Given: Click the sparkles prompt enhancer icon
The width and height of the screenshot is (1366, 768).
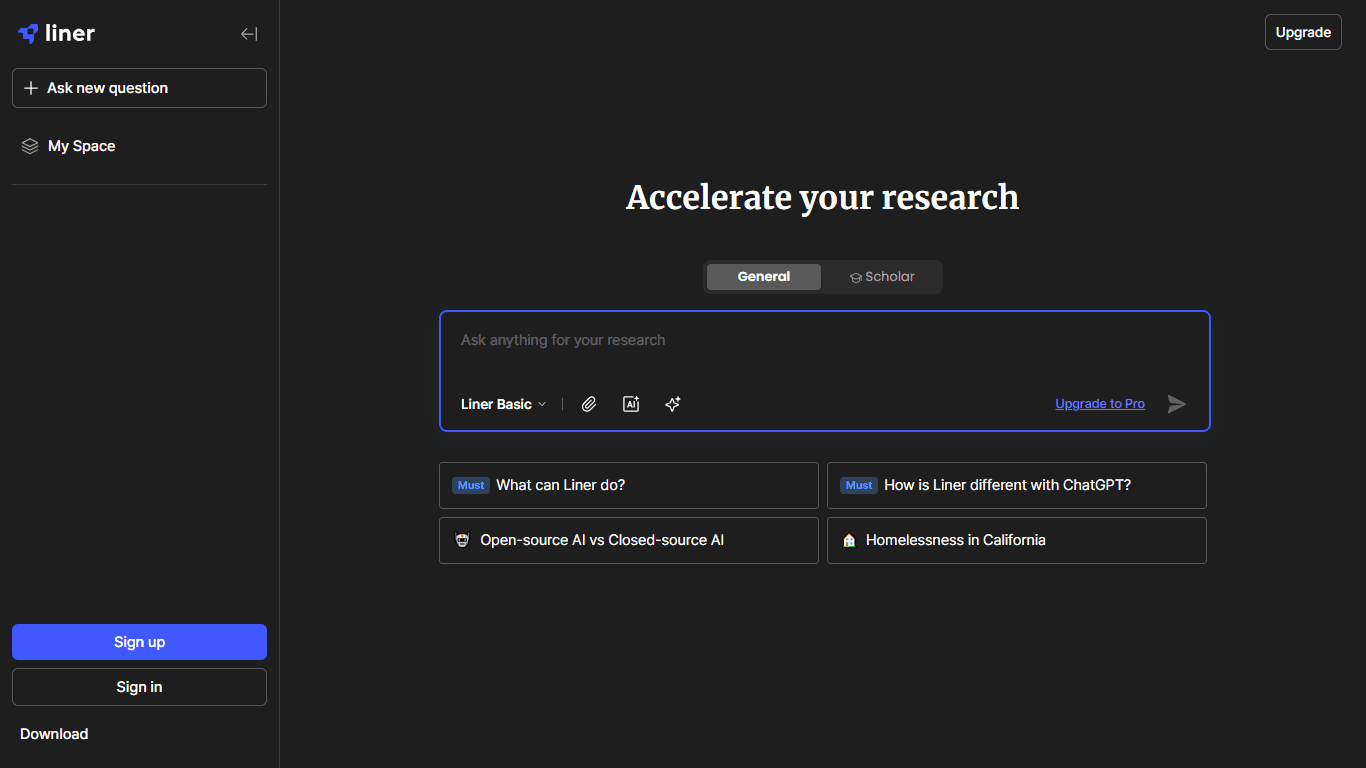Looking at the screenshot, I should click(x=672, y=404).
